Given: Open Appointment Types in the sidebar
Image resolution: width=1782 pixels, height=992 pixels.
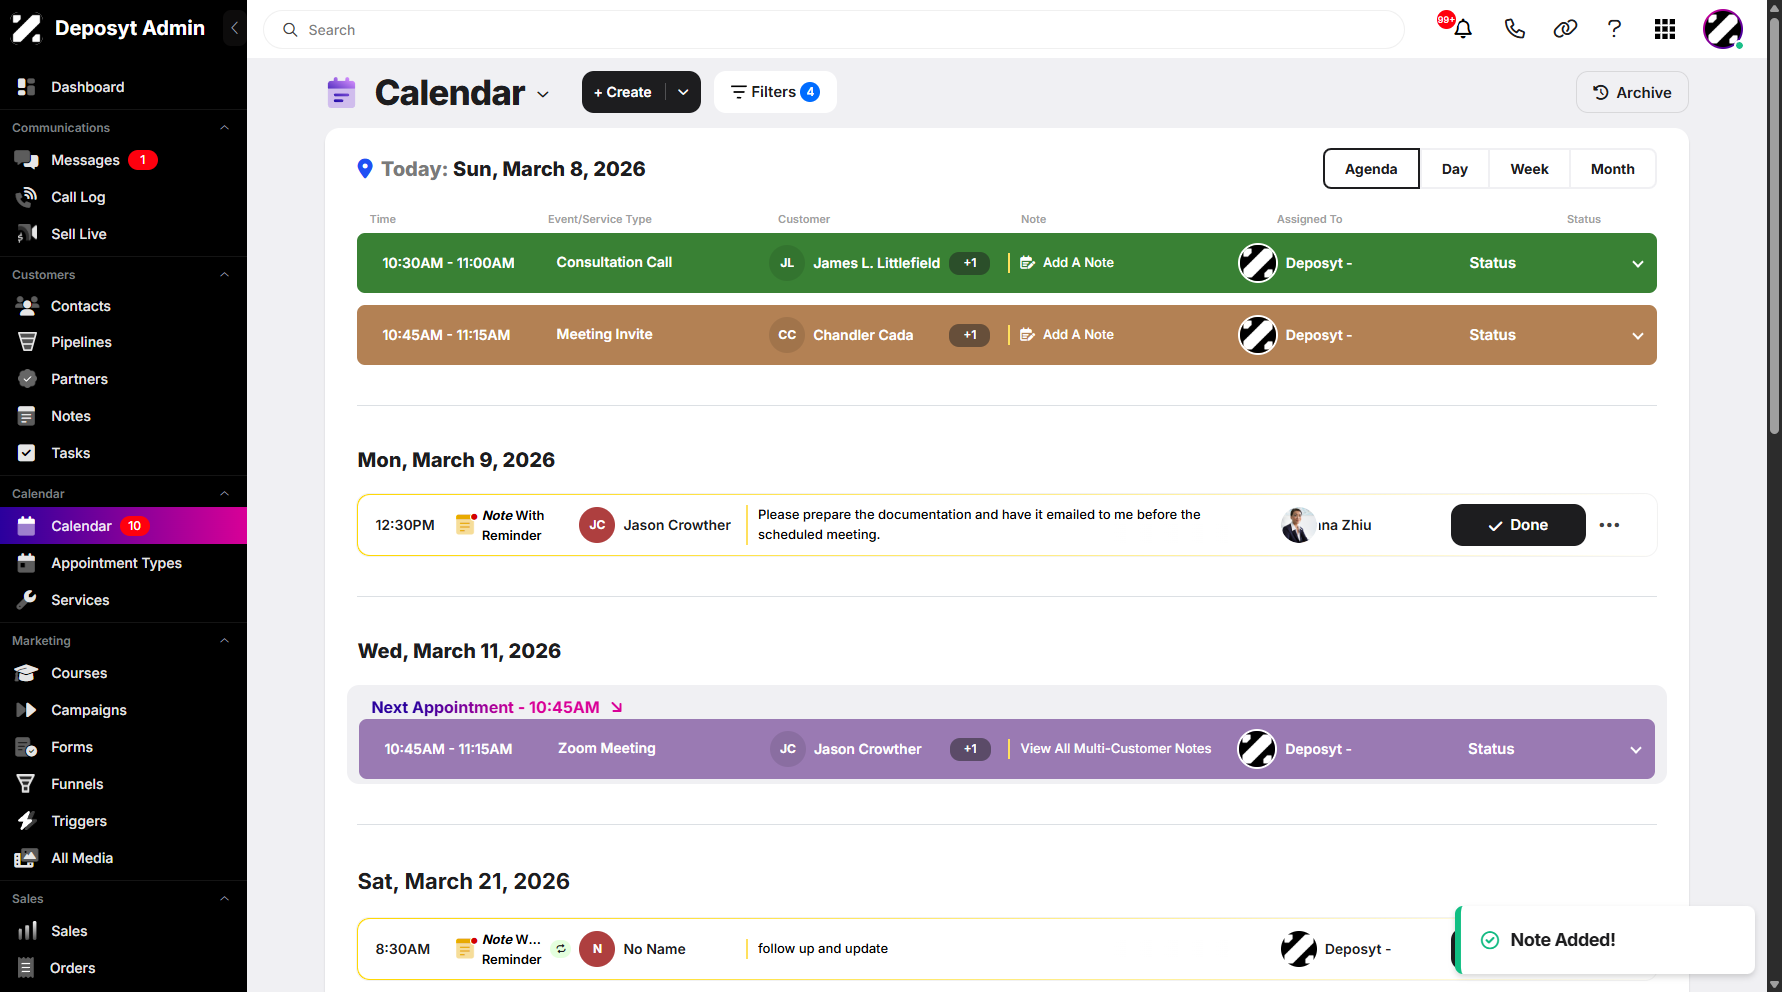Looking at the screenshot, I should 123,563.
